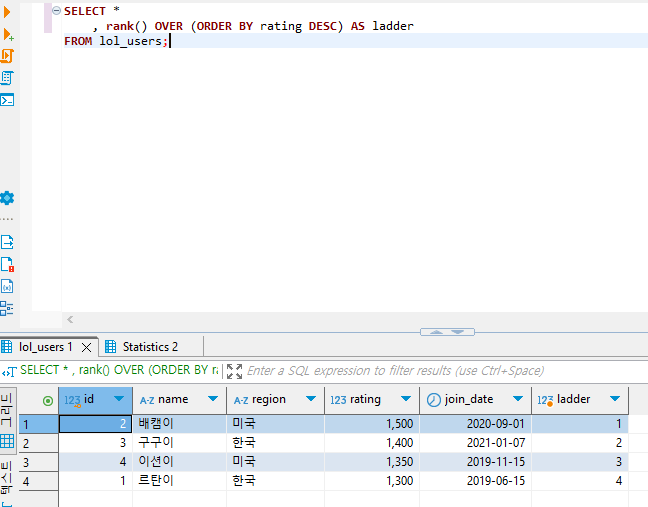Select row number 1 header

[38, 424]
